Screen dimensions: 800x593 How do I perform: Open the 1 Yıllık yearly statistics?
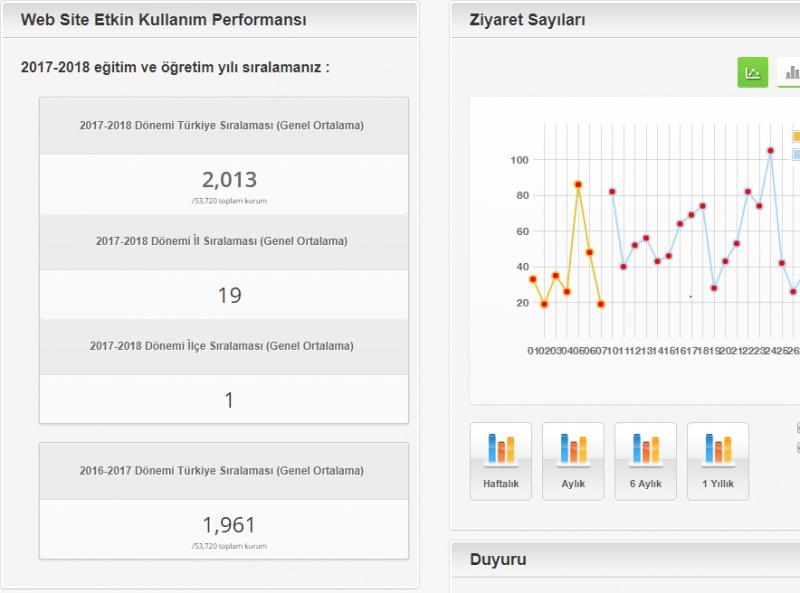coord(718,461)
